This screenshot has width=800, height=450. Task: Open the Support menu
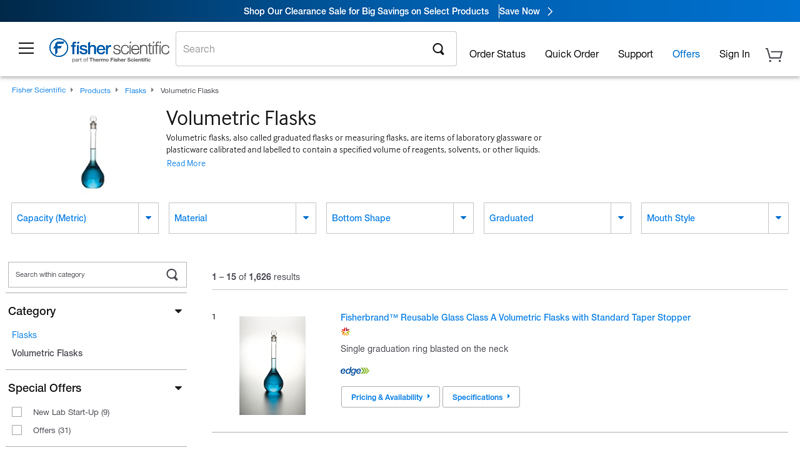635,54
